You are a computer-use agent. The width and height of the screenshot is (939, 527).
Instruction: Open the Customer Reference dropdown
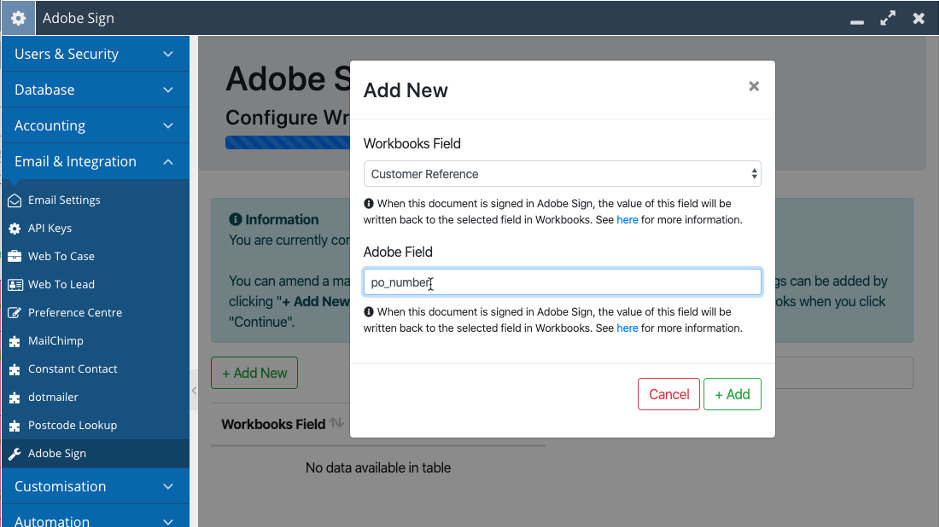coord(562,174)
